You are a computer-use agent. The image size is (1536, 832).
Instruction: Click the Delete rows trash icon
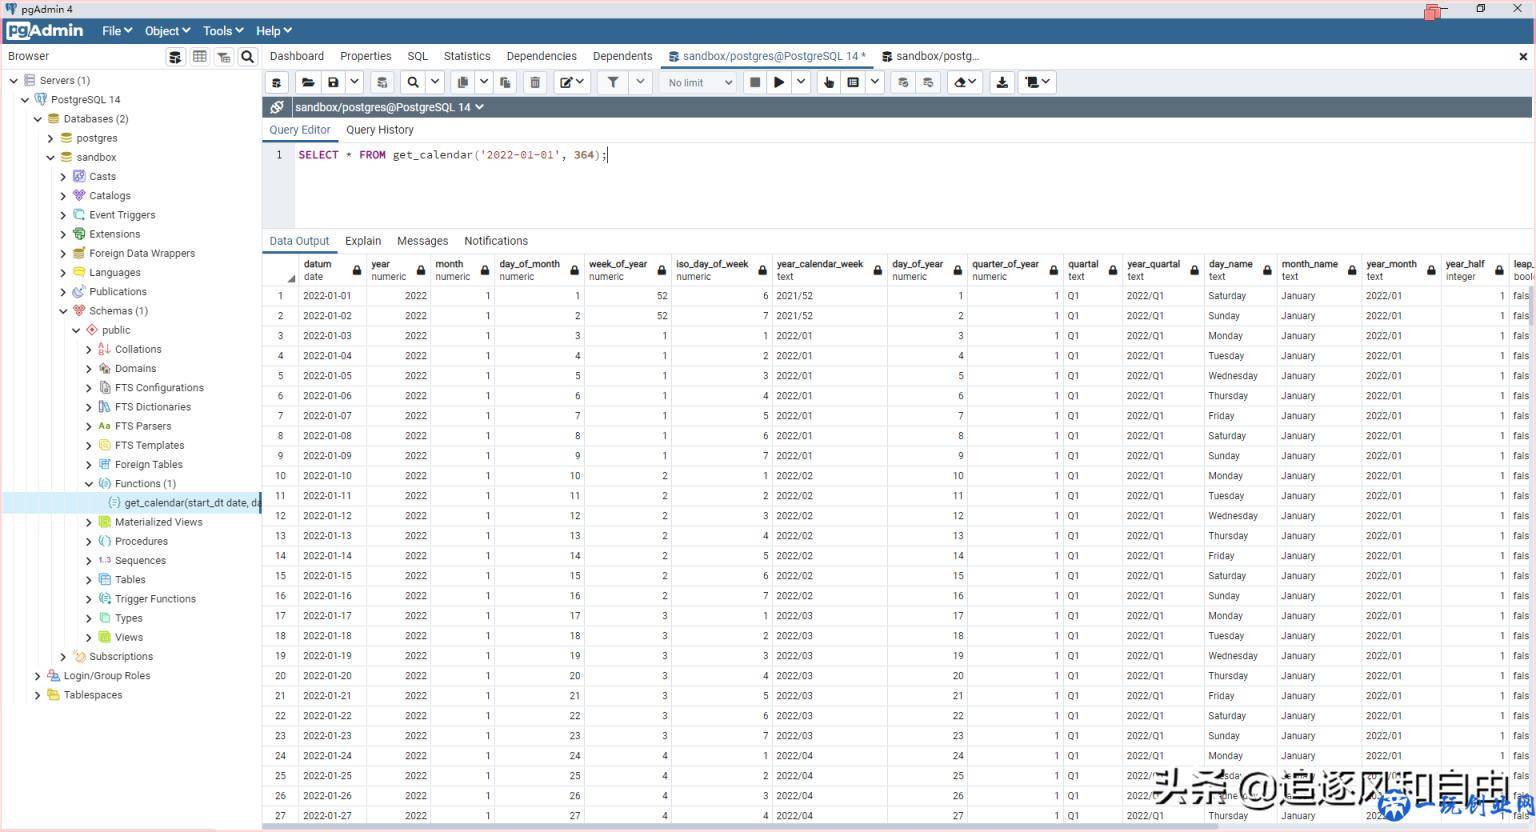535,82
